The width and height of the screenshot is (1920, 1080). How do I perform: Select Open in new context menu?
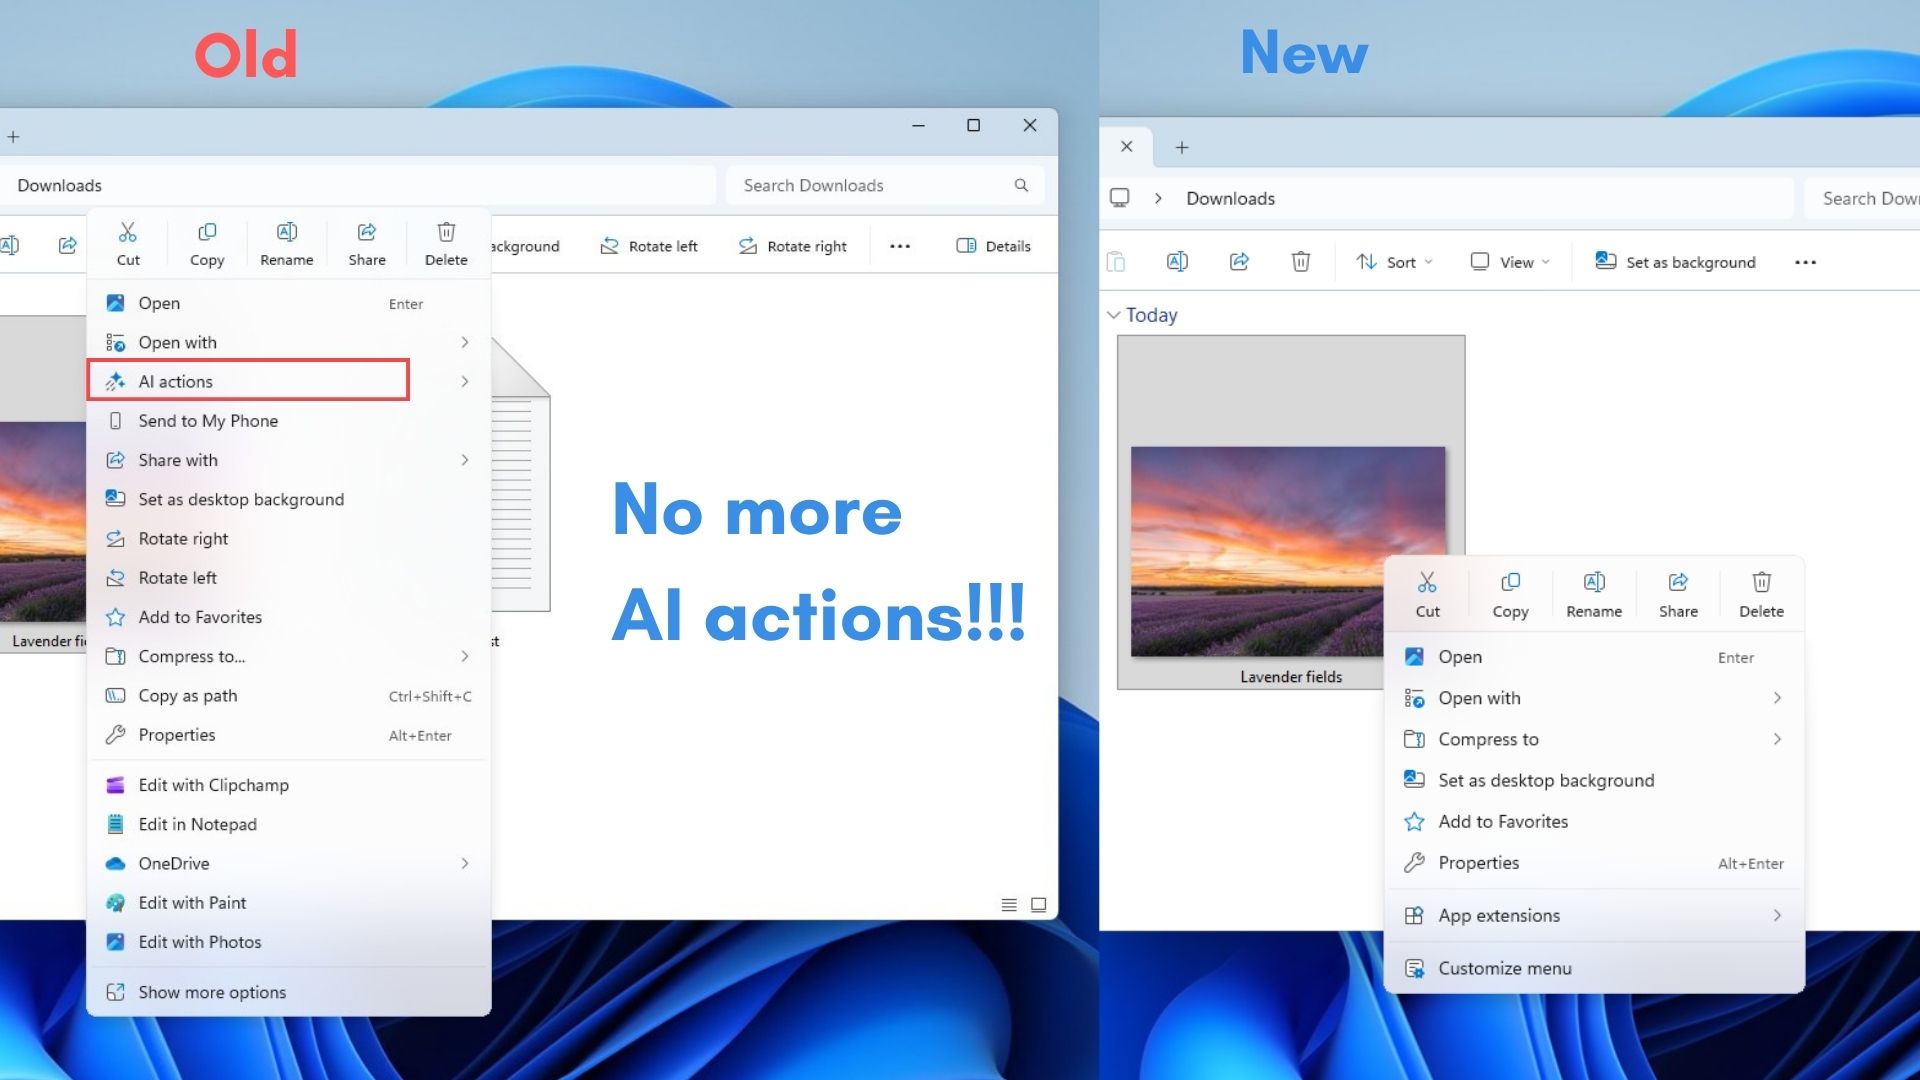(1594, 657)
